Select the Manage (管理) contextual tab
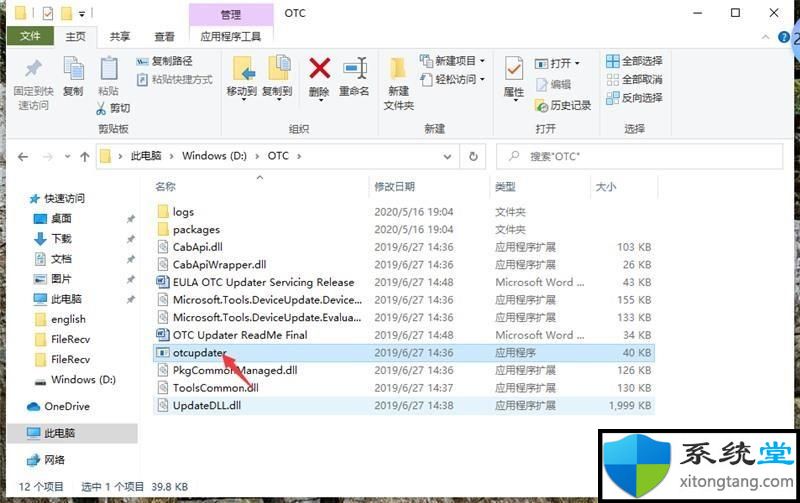Viewport: 800px width, 503px height. (231, 14)
